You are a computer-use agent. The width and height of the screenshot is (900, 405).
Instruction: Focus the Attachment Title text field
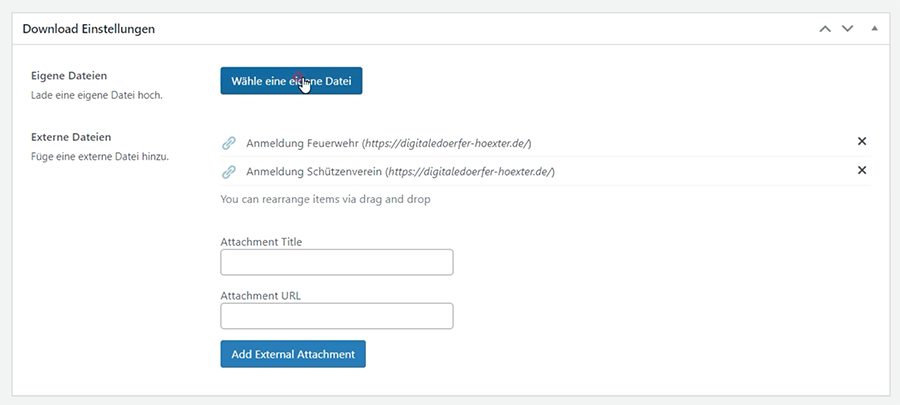click(x=336, y=263)
